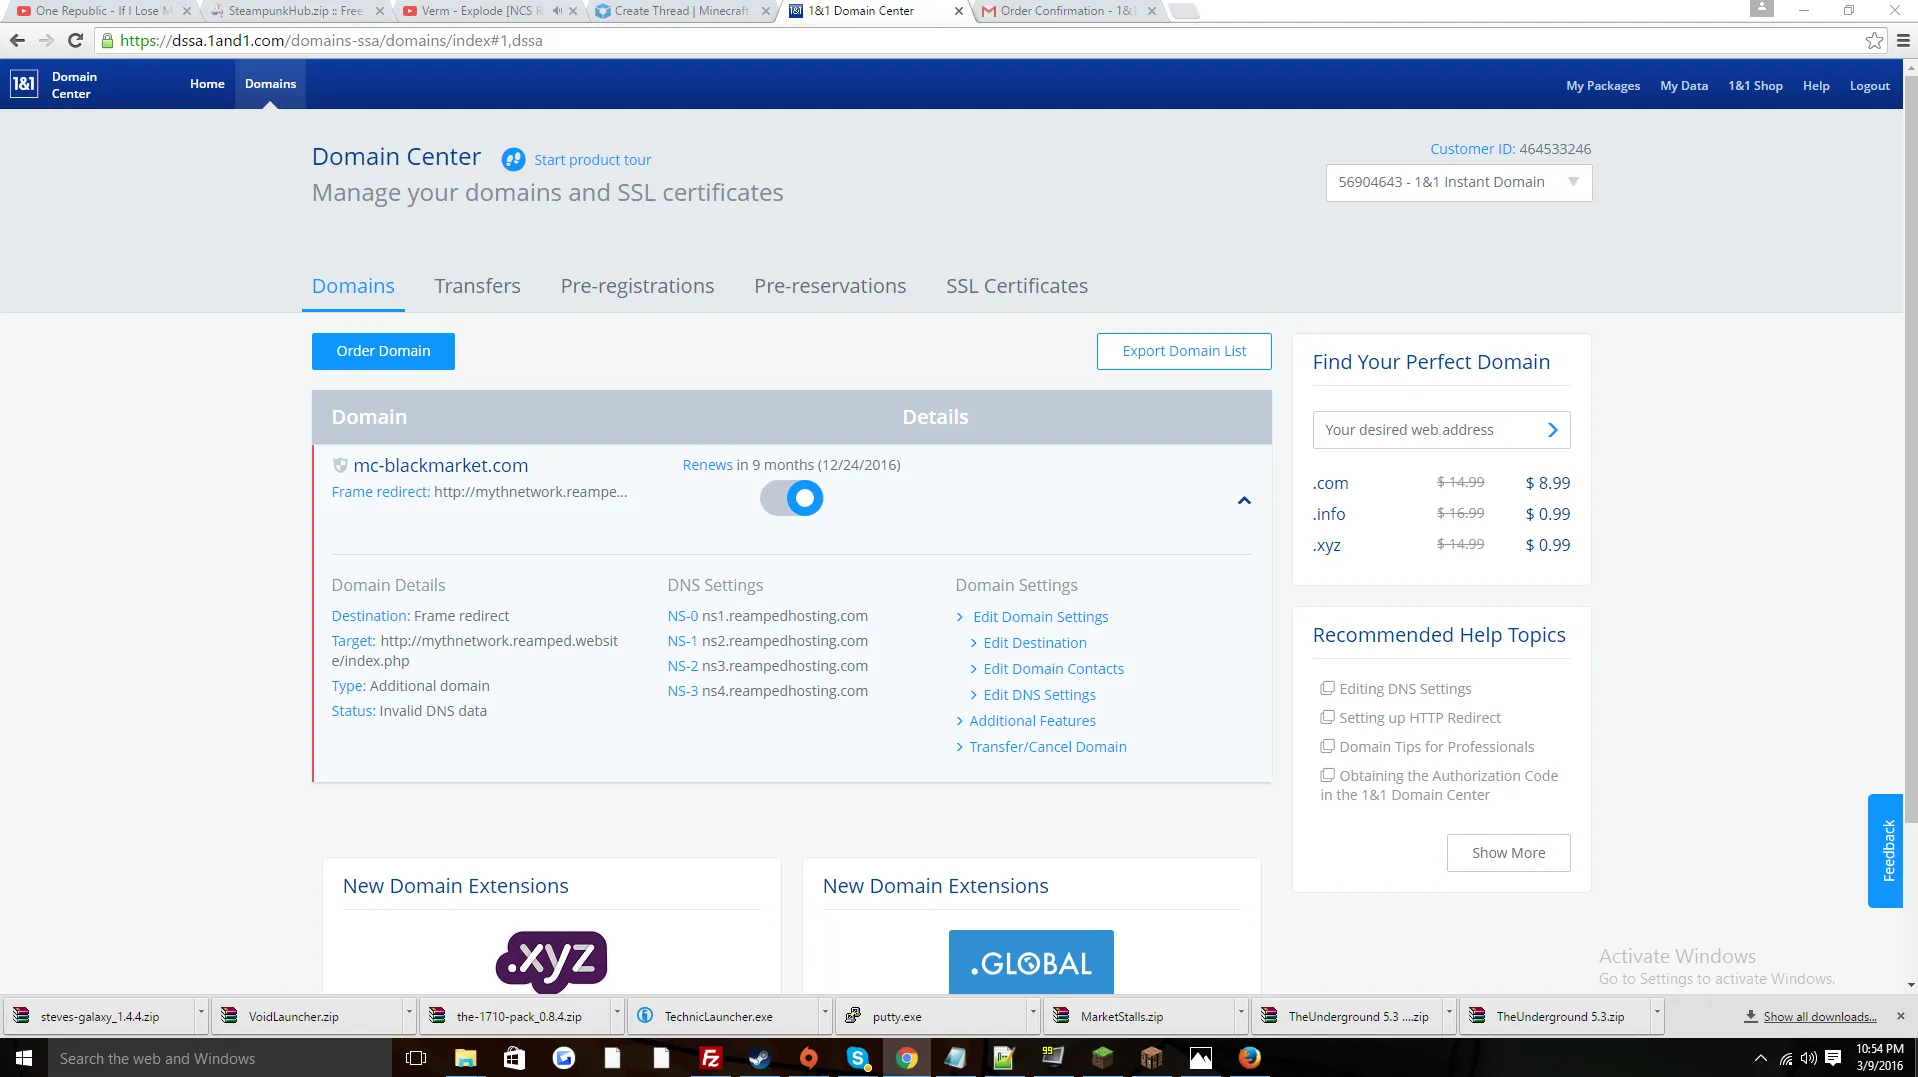Open the Action Center notification icon

pyautogui.click(x=1833, y=1058)
